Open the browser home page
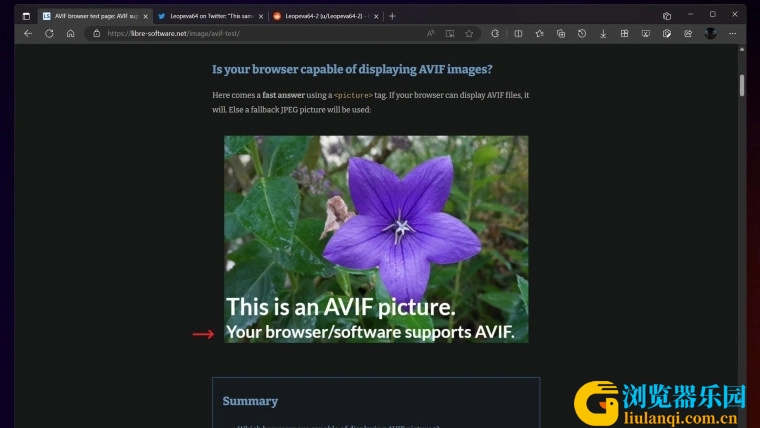The width and height of the screenshot is (760, 428). [x=71, y=33]
